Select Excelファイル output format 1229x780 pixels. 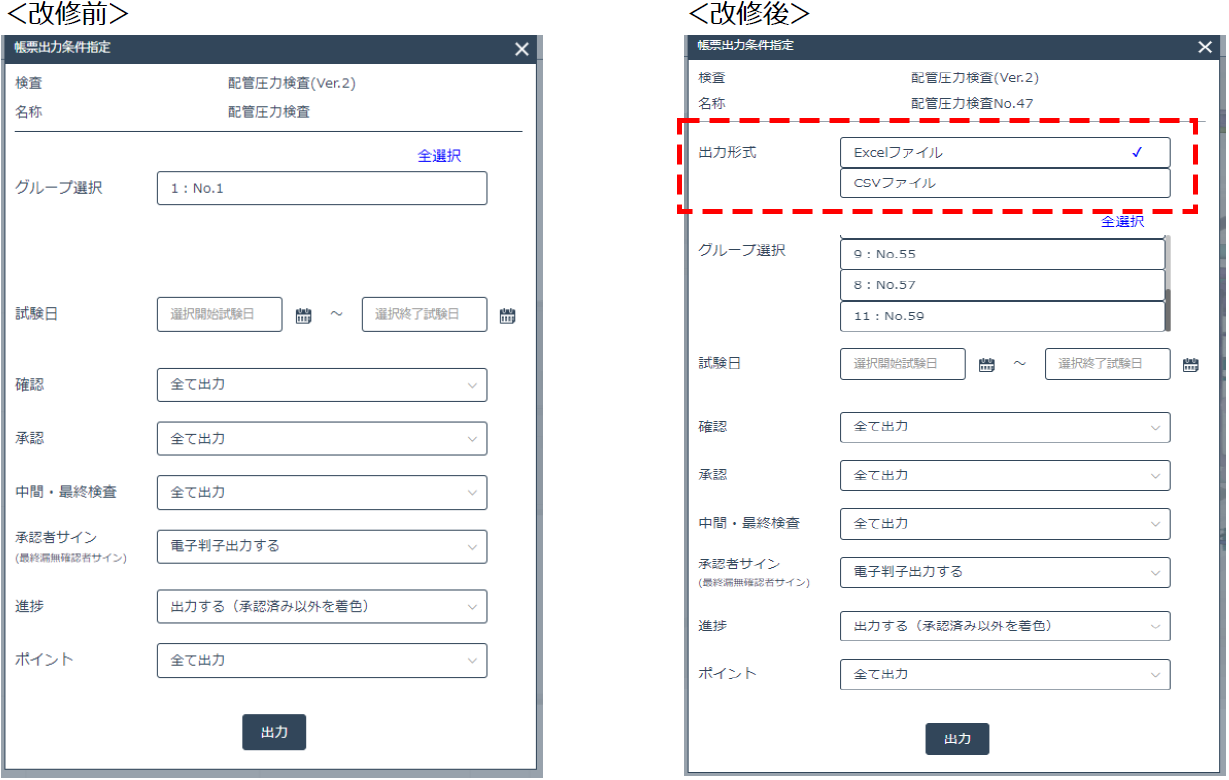[1004, 153]
